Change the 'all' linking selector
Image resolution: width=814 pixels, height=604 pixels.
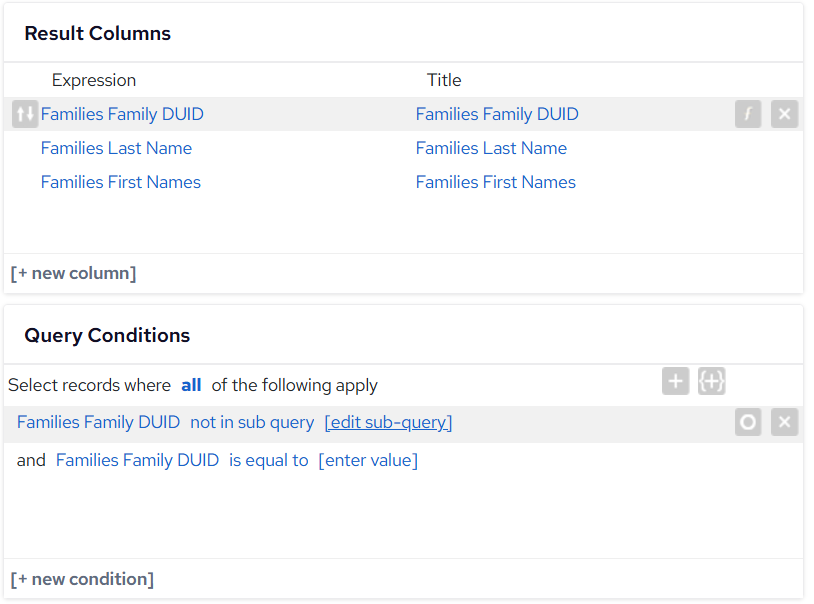[191, 385]
